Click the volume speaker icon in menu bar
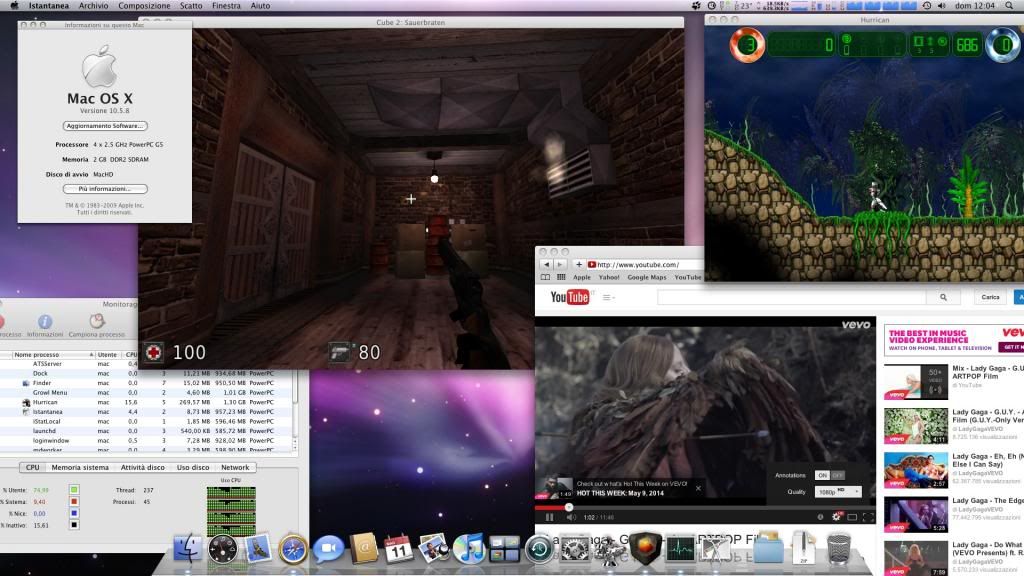1024x576 pixels. tap(941, 5)
